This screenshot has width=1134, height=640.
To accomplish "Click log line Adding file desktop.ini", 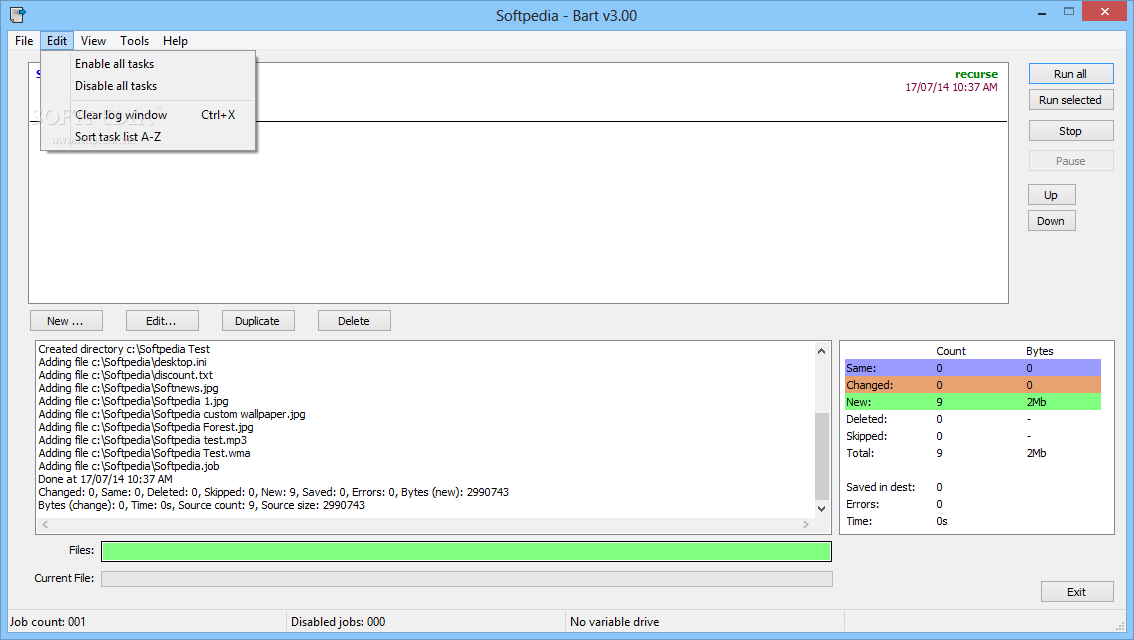I will [x=122, y=362].
